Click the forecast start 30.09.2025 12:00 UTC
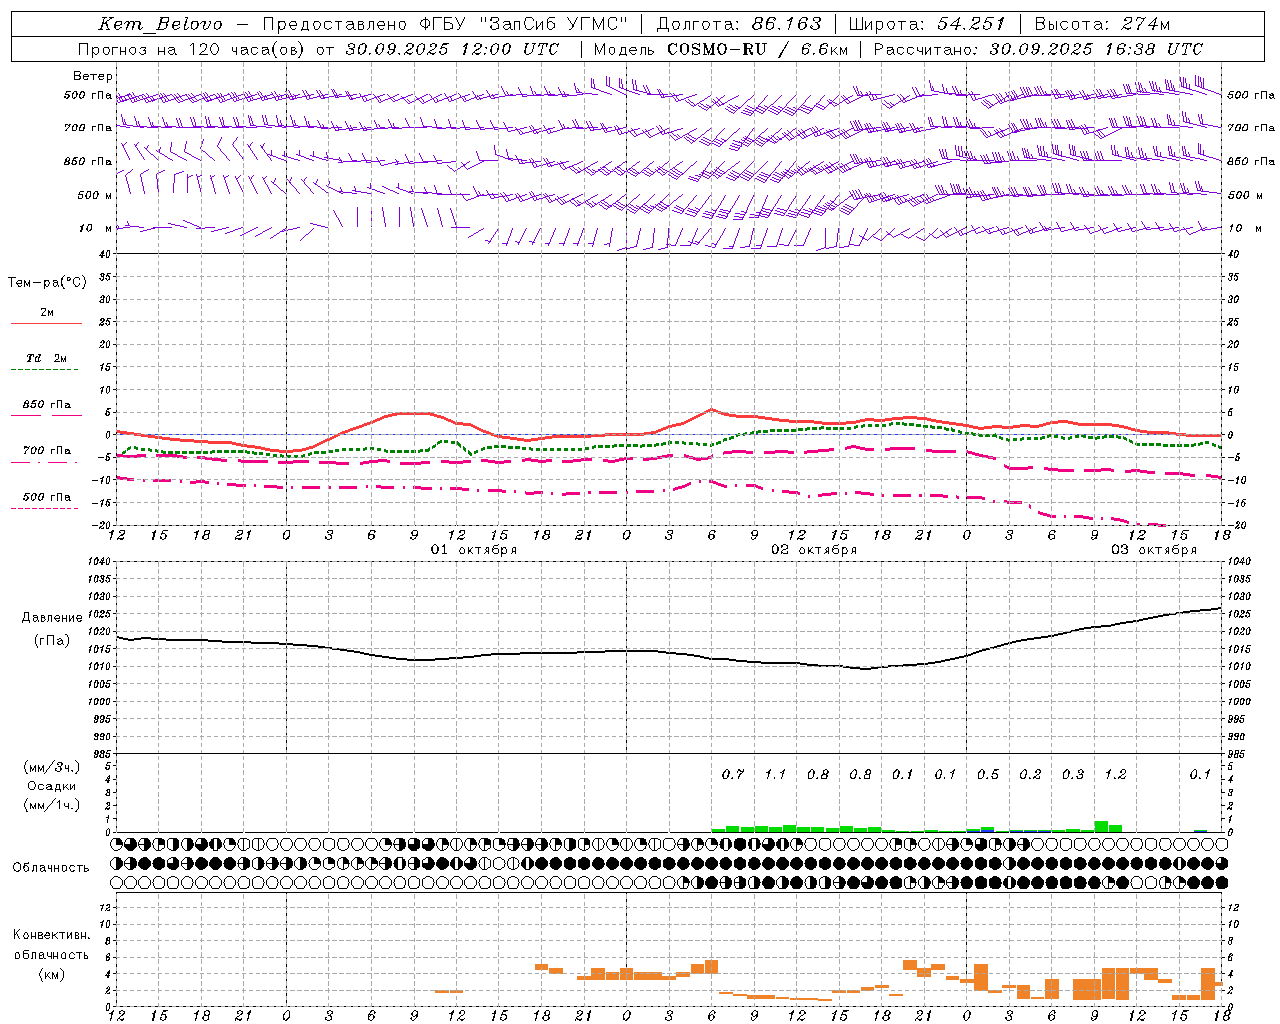Viewport: 1280px width, 1024px height. [452, 49]
